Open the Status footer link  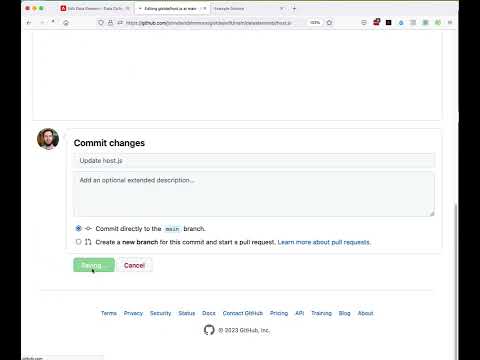[187, 313]
